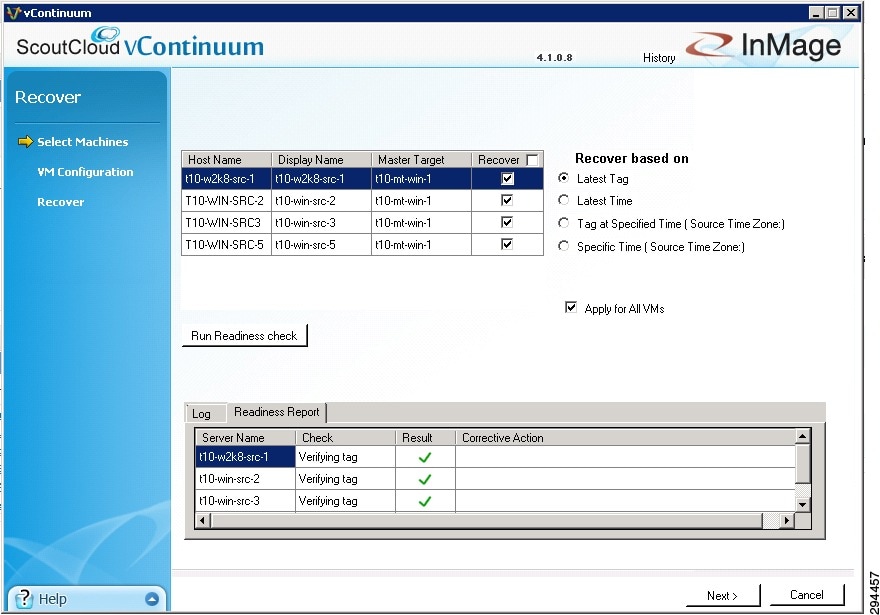Click the Display Name column header
Viewport: 880px width, 615px height.
coord(322,160)
